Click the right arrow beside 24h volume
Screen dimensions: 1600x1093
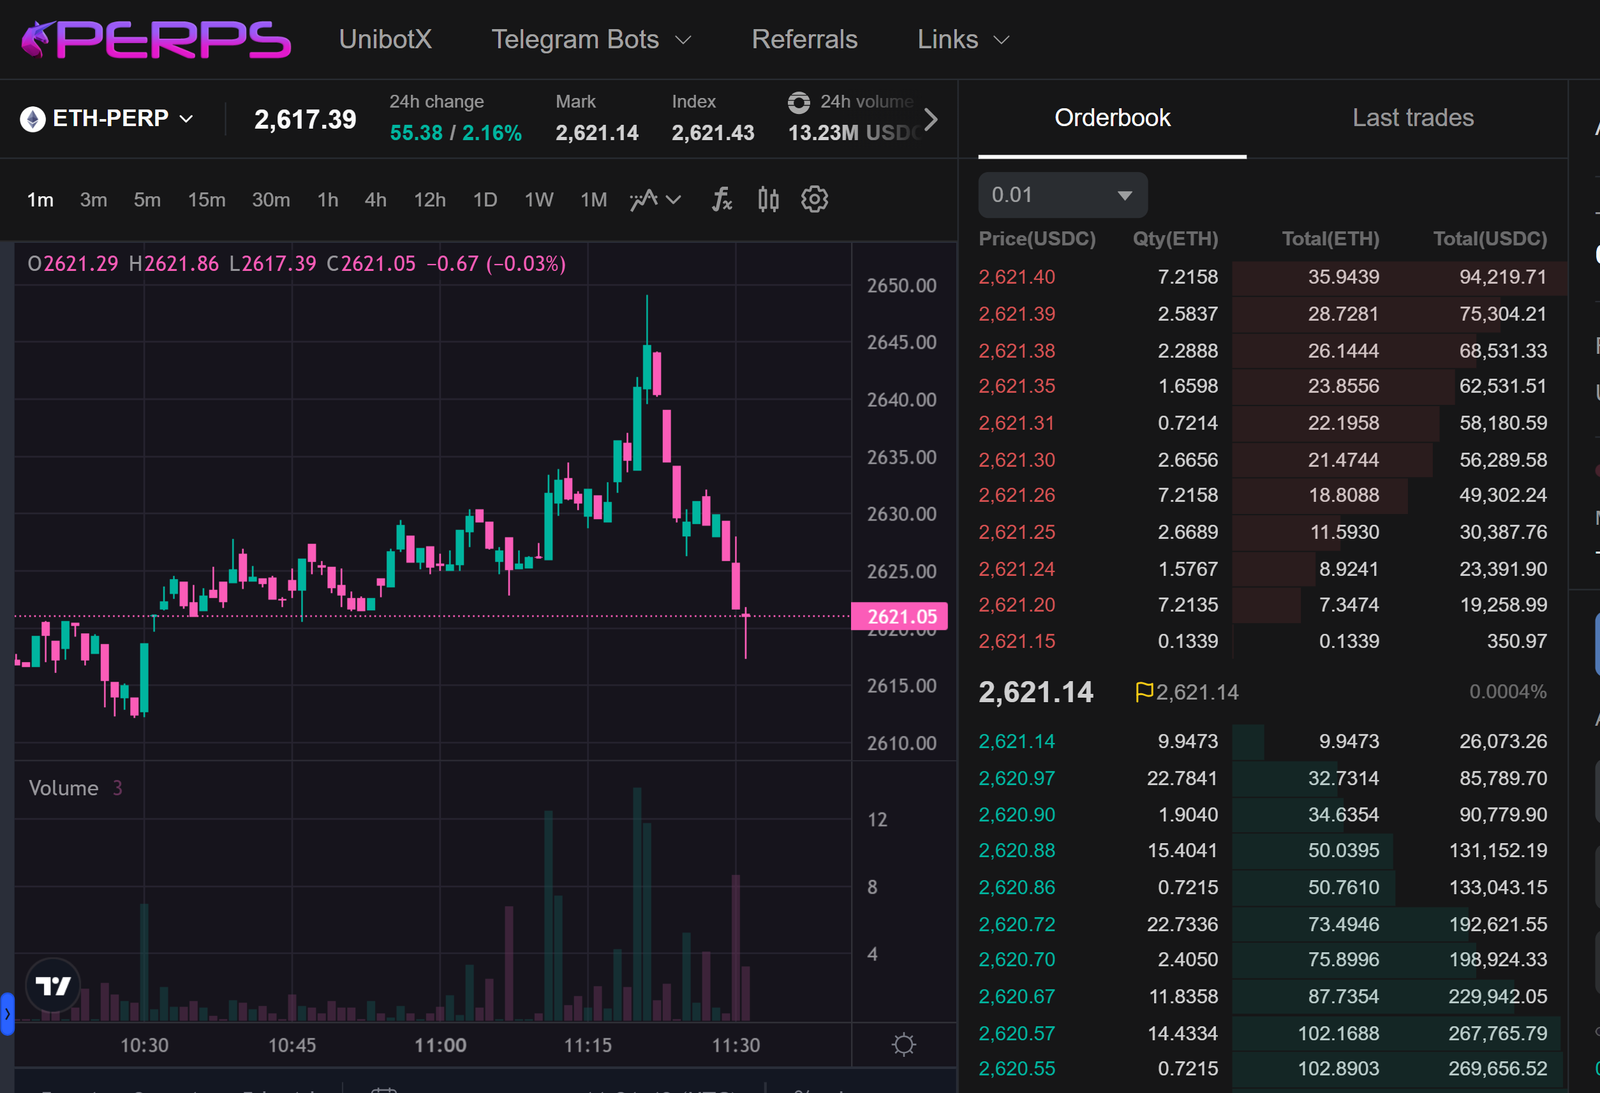pos(931,118)
